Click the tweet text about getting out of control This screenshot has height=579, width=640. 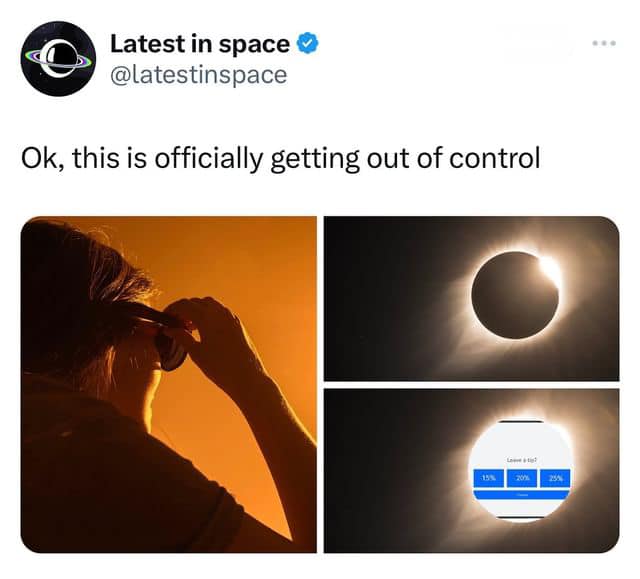coord(281,158)
